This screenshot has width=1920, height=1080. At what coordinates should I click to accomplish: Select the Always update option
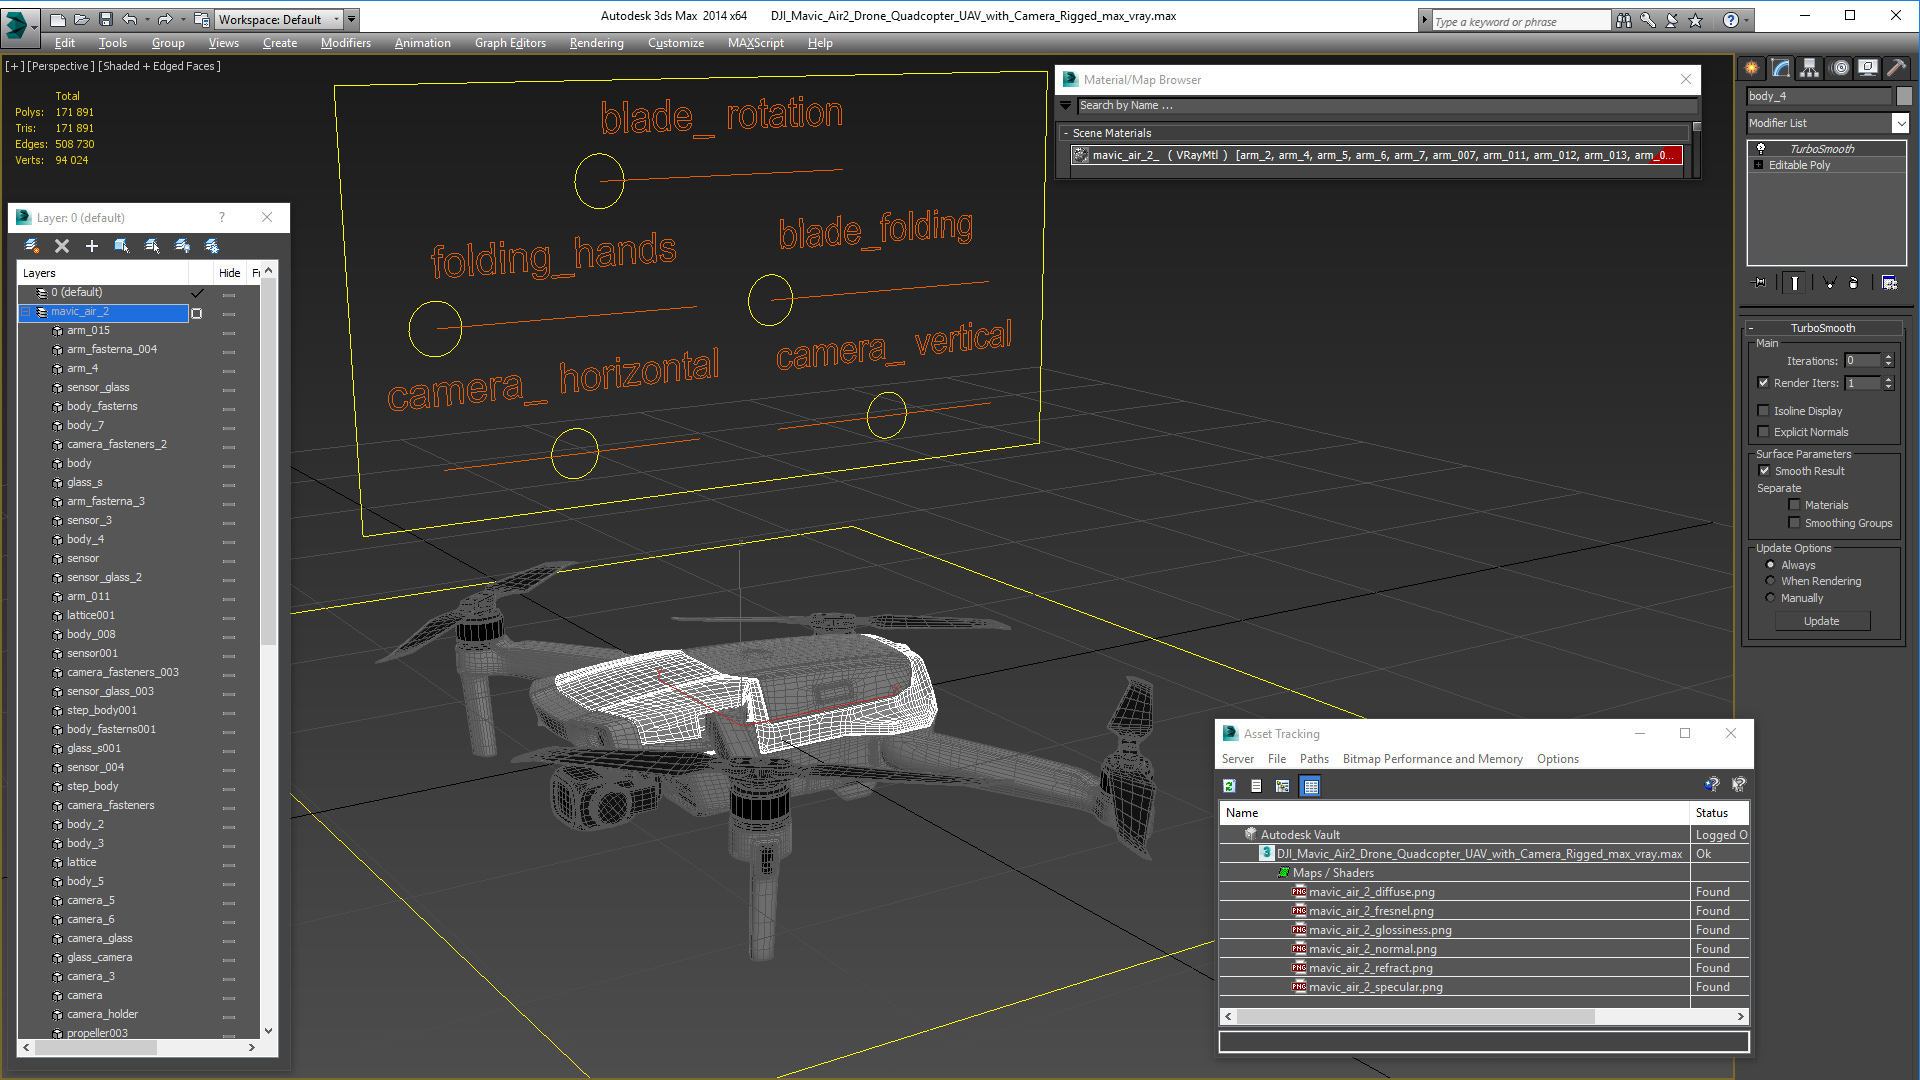[1770, 565]
